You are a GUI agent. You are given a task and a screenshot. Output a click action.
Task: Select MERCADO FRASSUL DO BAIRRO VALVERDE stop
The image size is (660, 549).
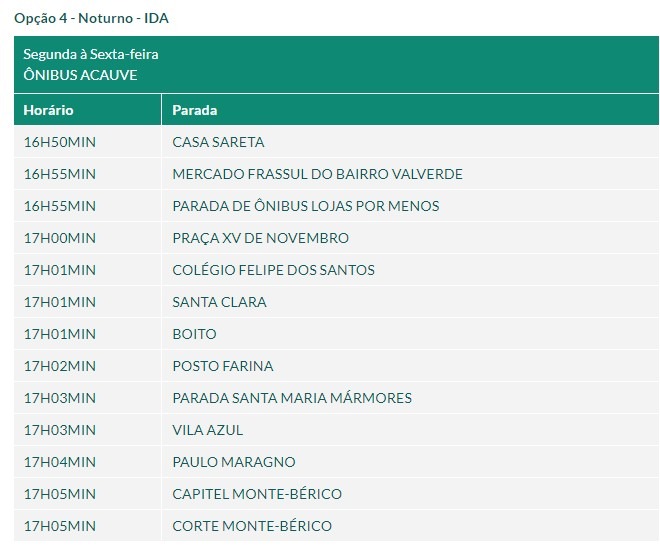click(317, 174)
